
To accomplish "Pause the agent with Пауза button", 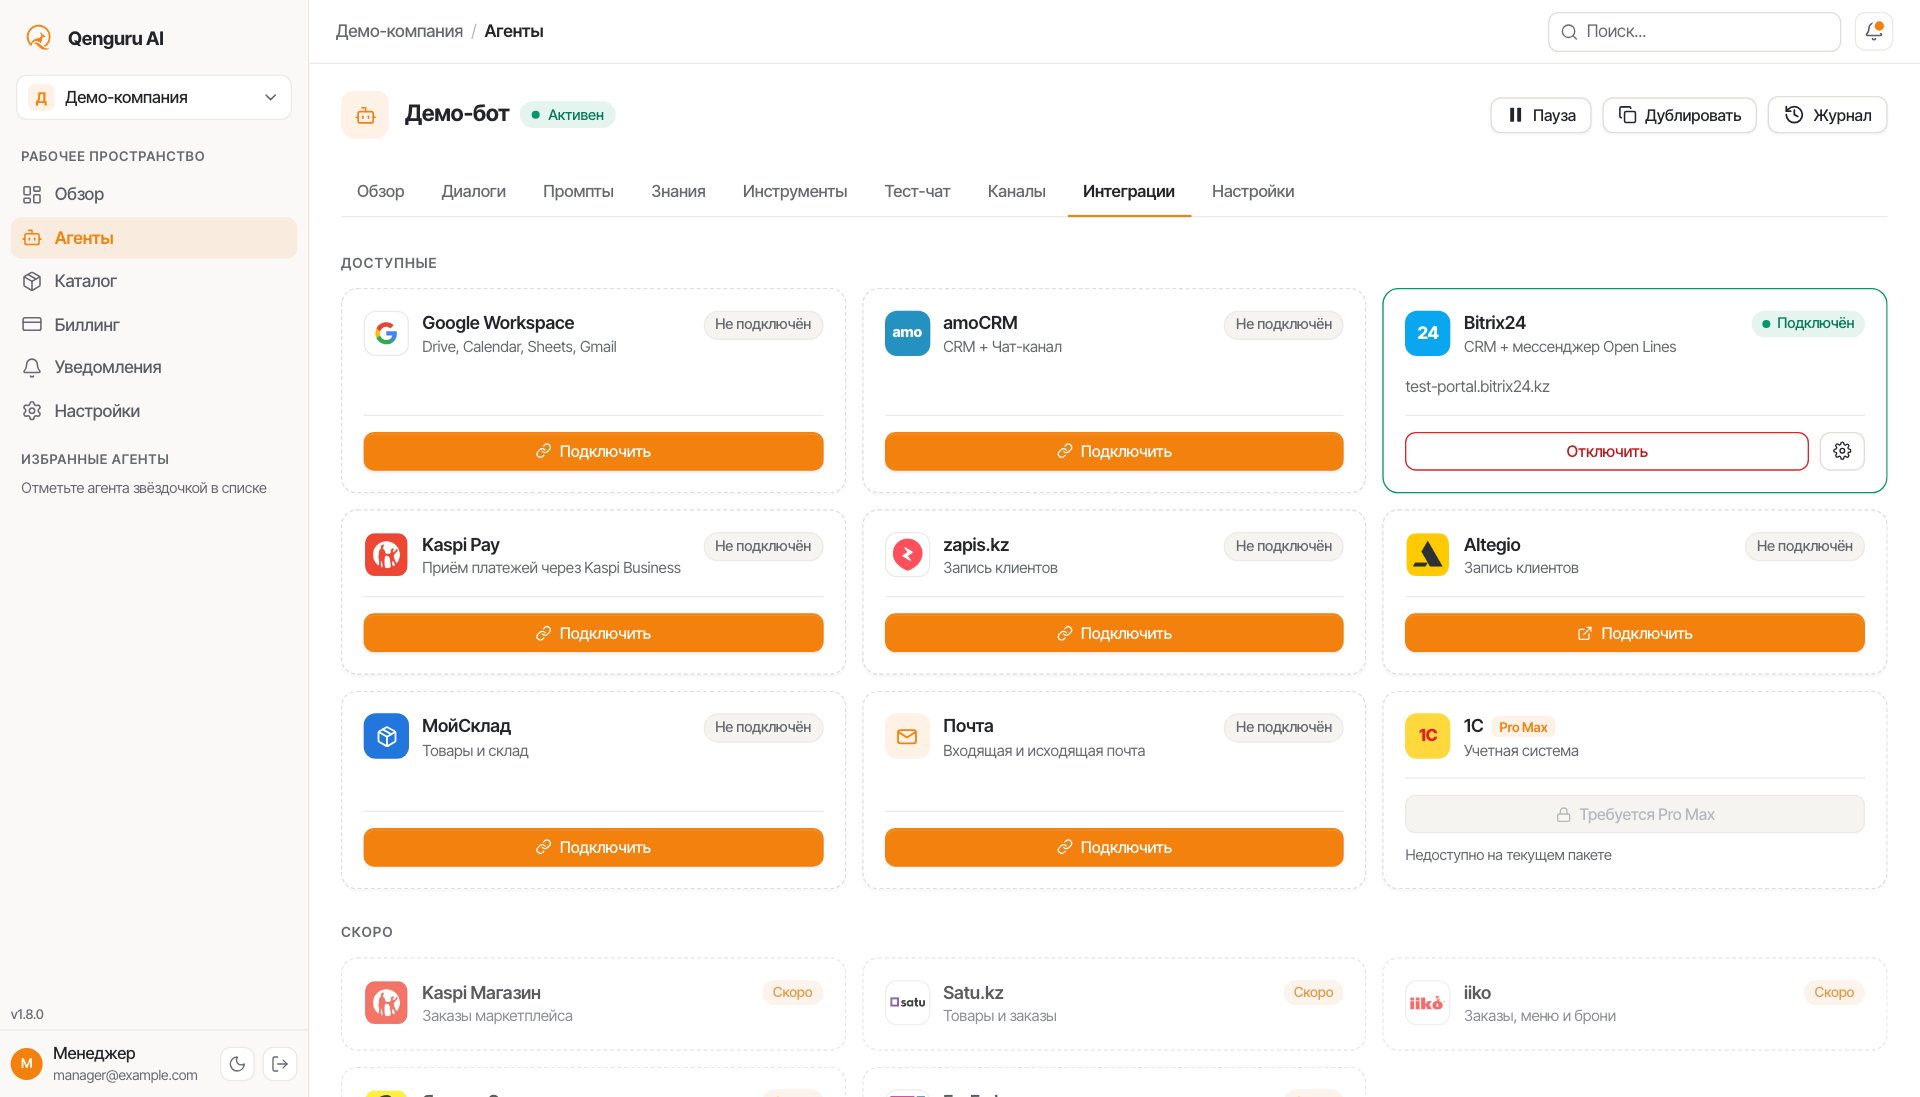I will click(1541, 115).
